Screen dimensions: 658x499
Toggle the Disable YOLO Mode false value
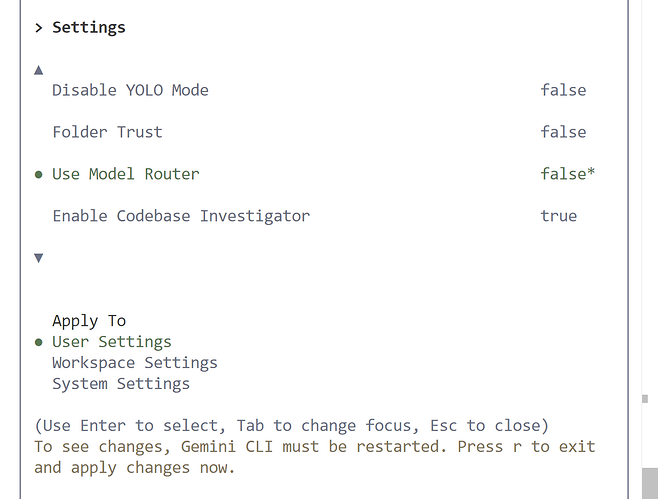[563, 90]
